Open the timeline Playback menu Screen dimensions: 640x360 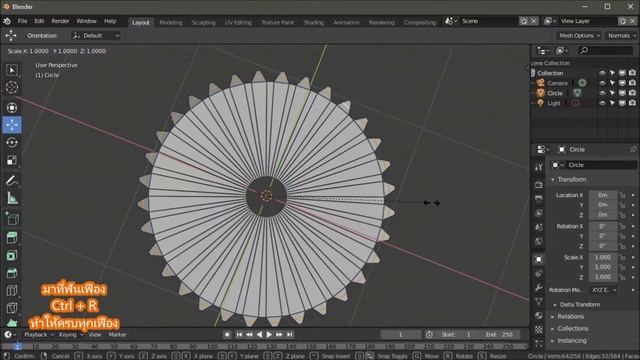point(39,334)
